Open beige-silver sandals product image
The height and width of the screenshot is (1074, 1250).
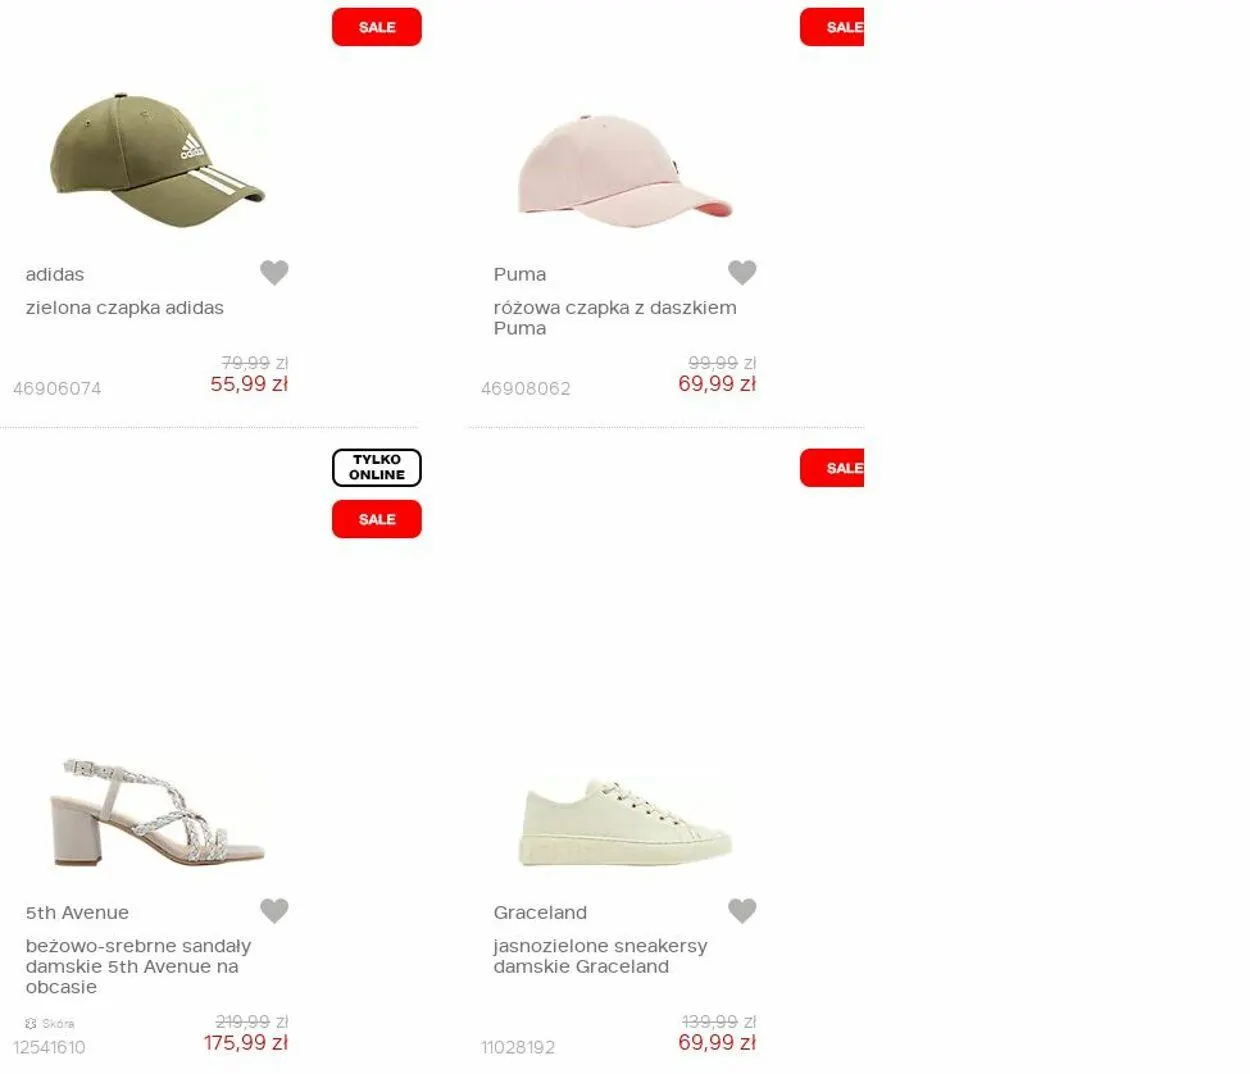click(157, 812)
